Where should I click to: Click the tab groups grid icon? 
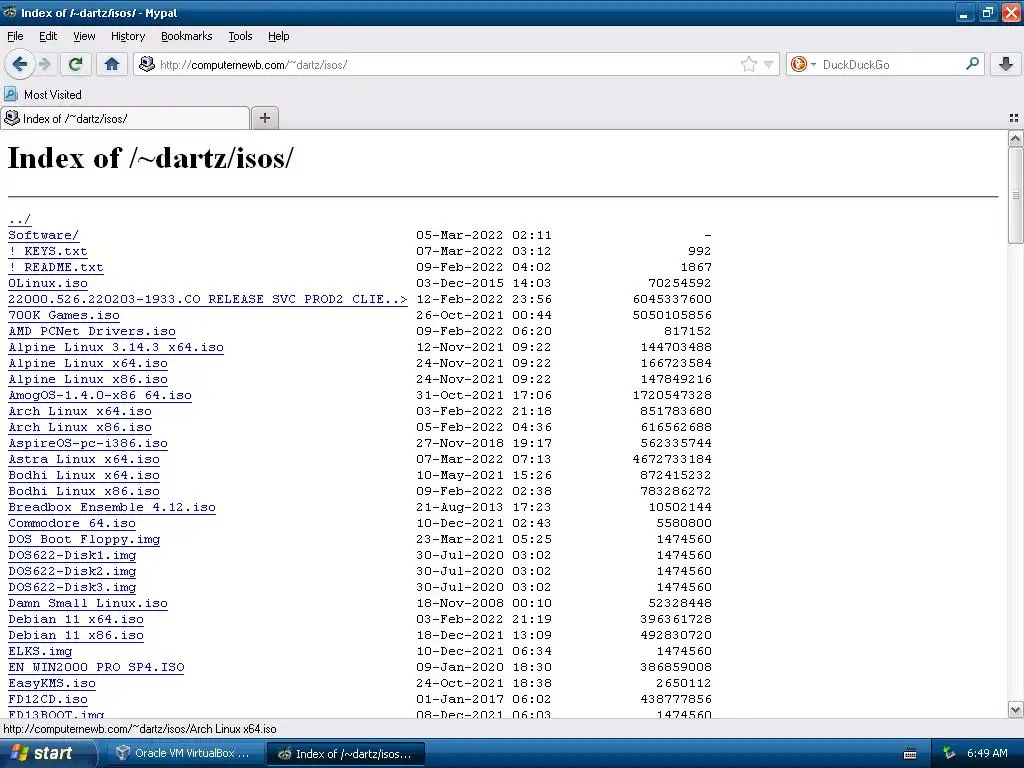coord(1014,118)
